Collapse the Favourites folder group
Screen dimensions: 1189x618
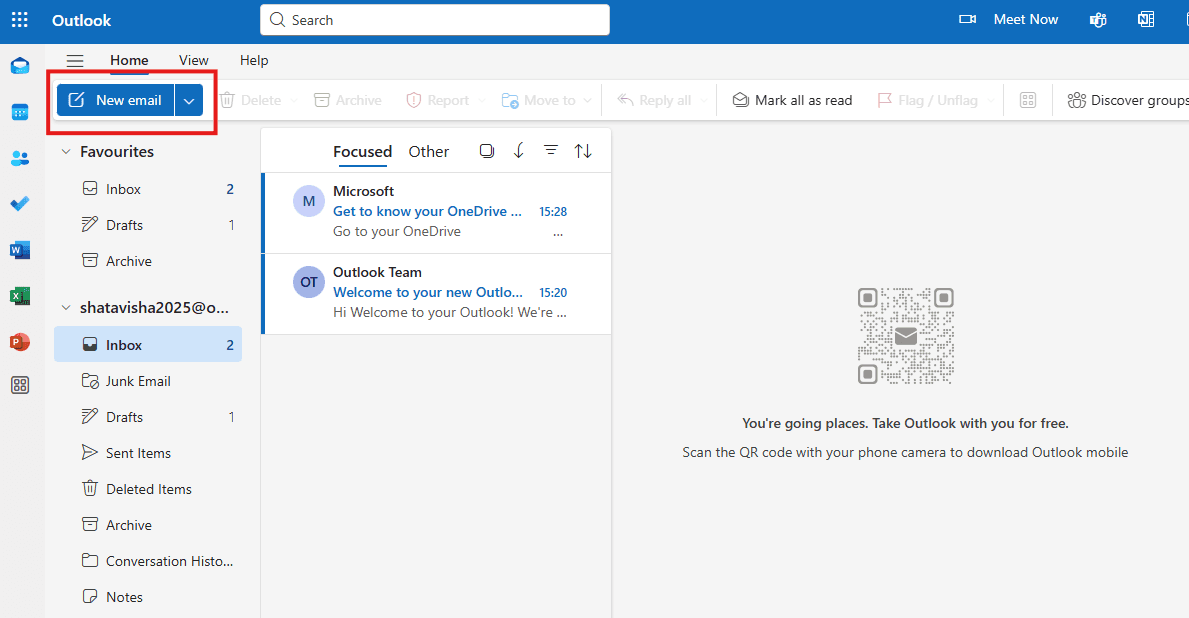click(66, 152)
